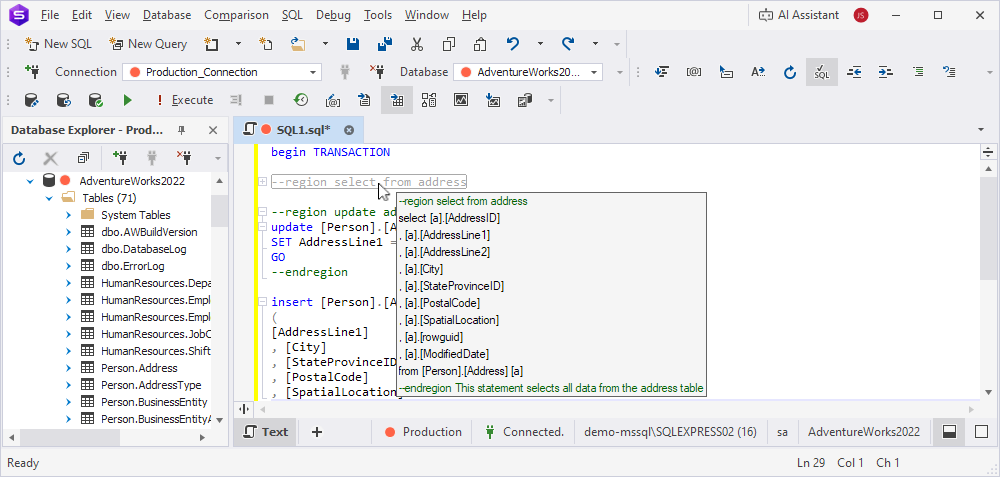Toggle the split-horizontal layout button in status bar
The image size is (1000, 477).
(x=949, y=432)
